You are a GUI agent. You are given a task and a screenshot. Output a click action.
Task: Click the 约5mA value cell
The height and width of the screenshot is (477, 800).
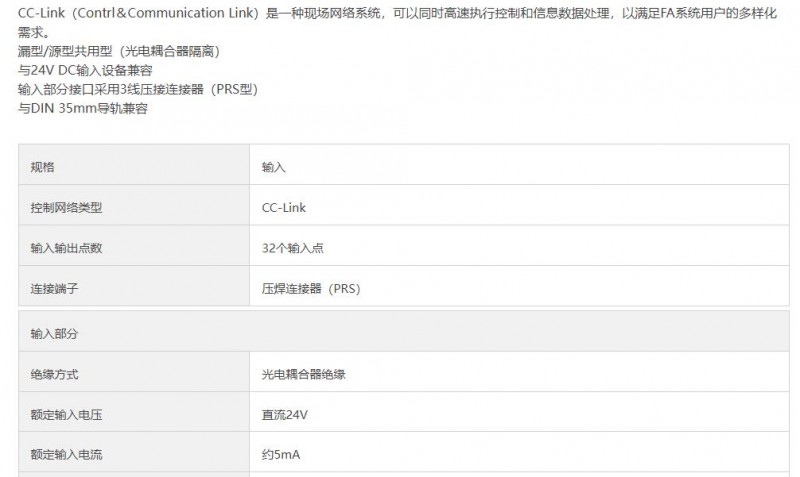519,452
